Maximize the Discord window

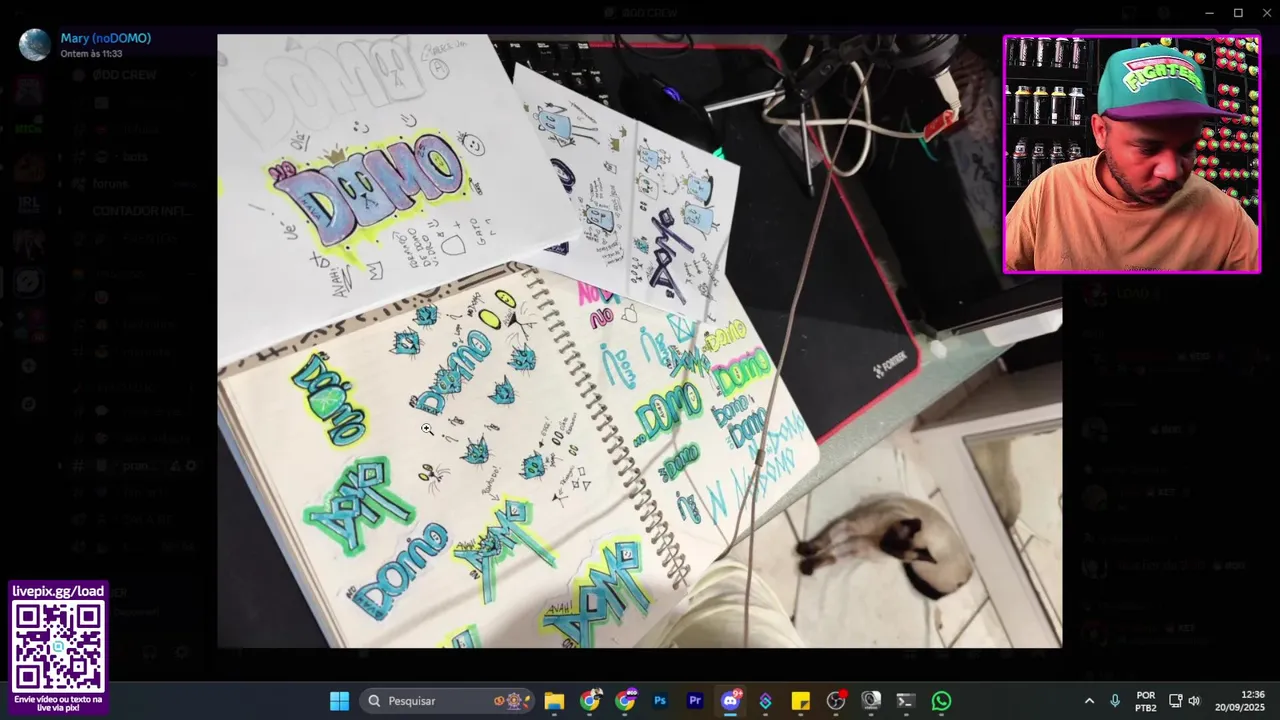click(1238, 13)
